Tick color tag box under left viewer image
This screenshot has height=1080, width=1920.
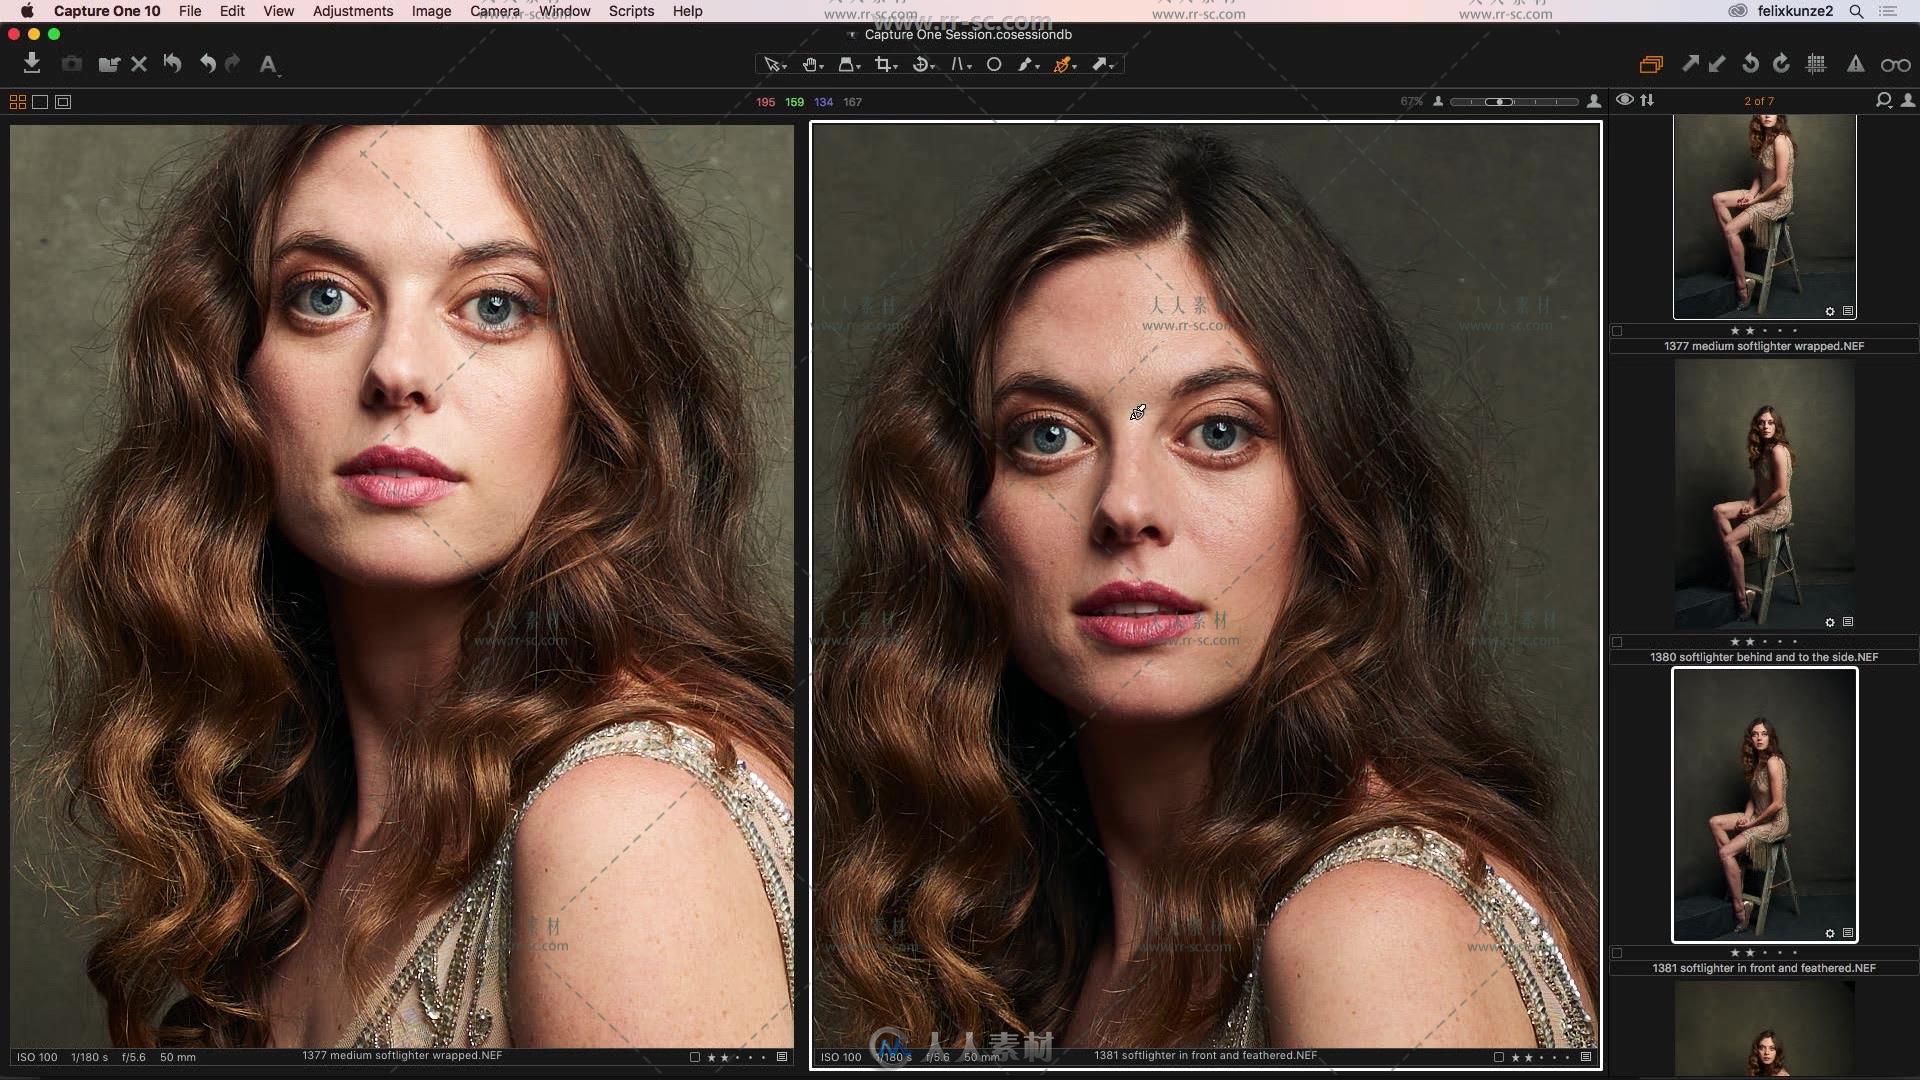(695, 1057)
